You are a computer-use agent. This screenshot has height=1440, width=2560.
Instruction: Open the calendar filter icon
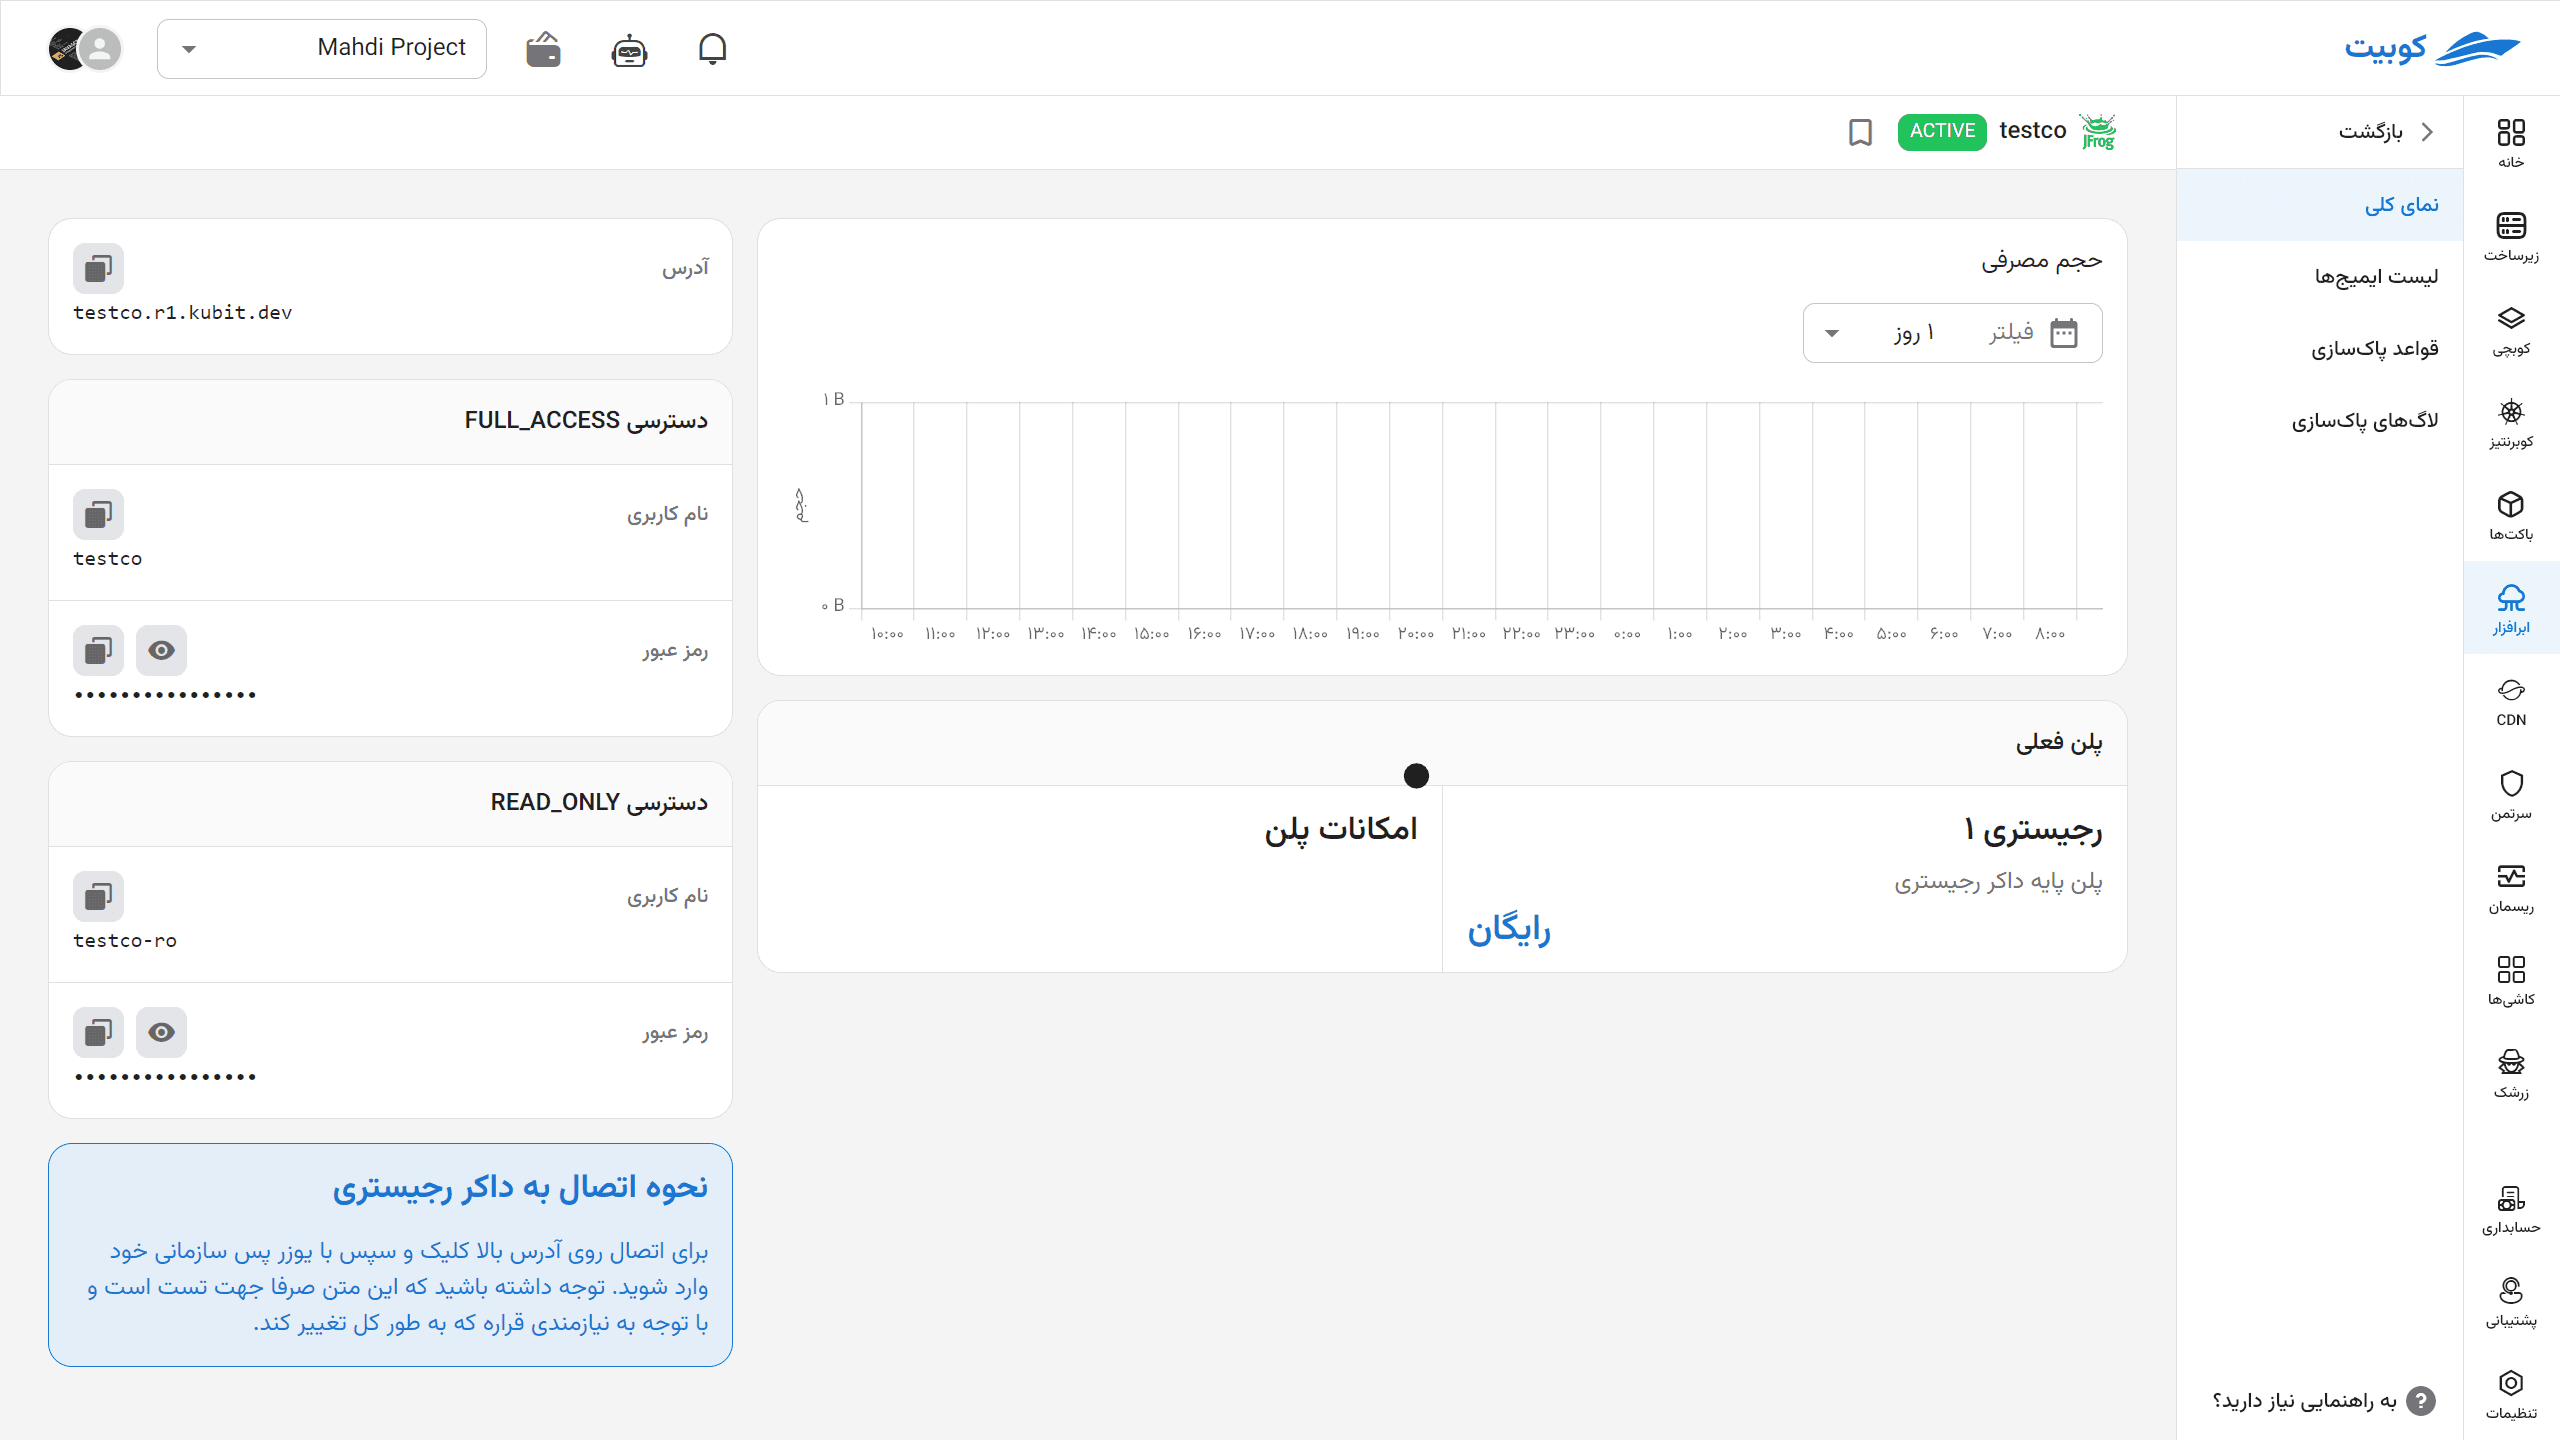tap(2064, 333)
